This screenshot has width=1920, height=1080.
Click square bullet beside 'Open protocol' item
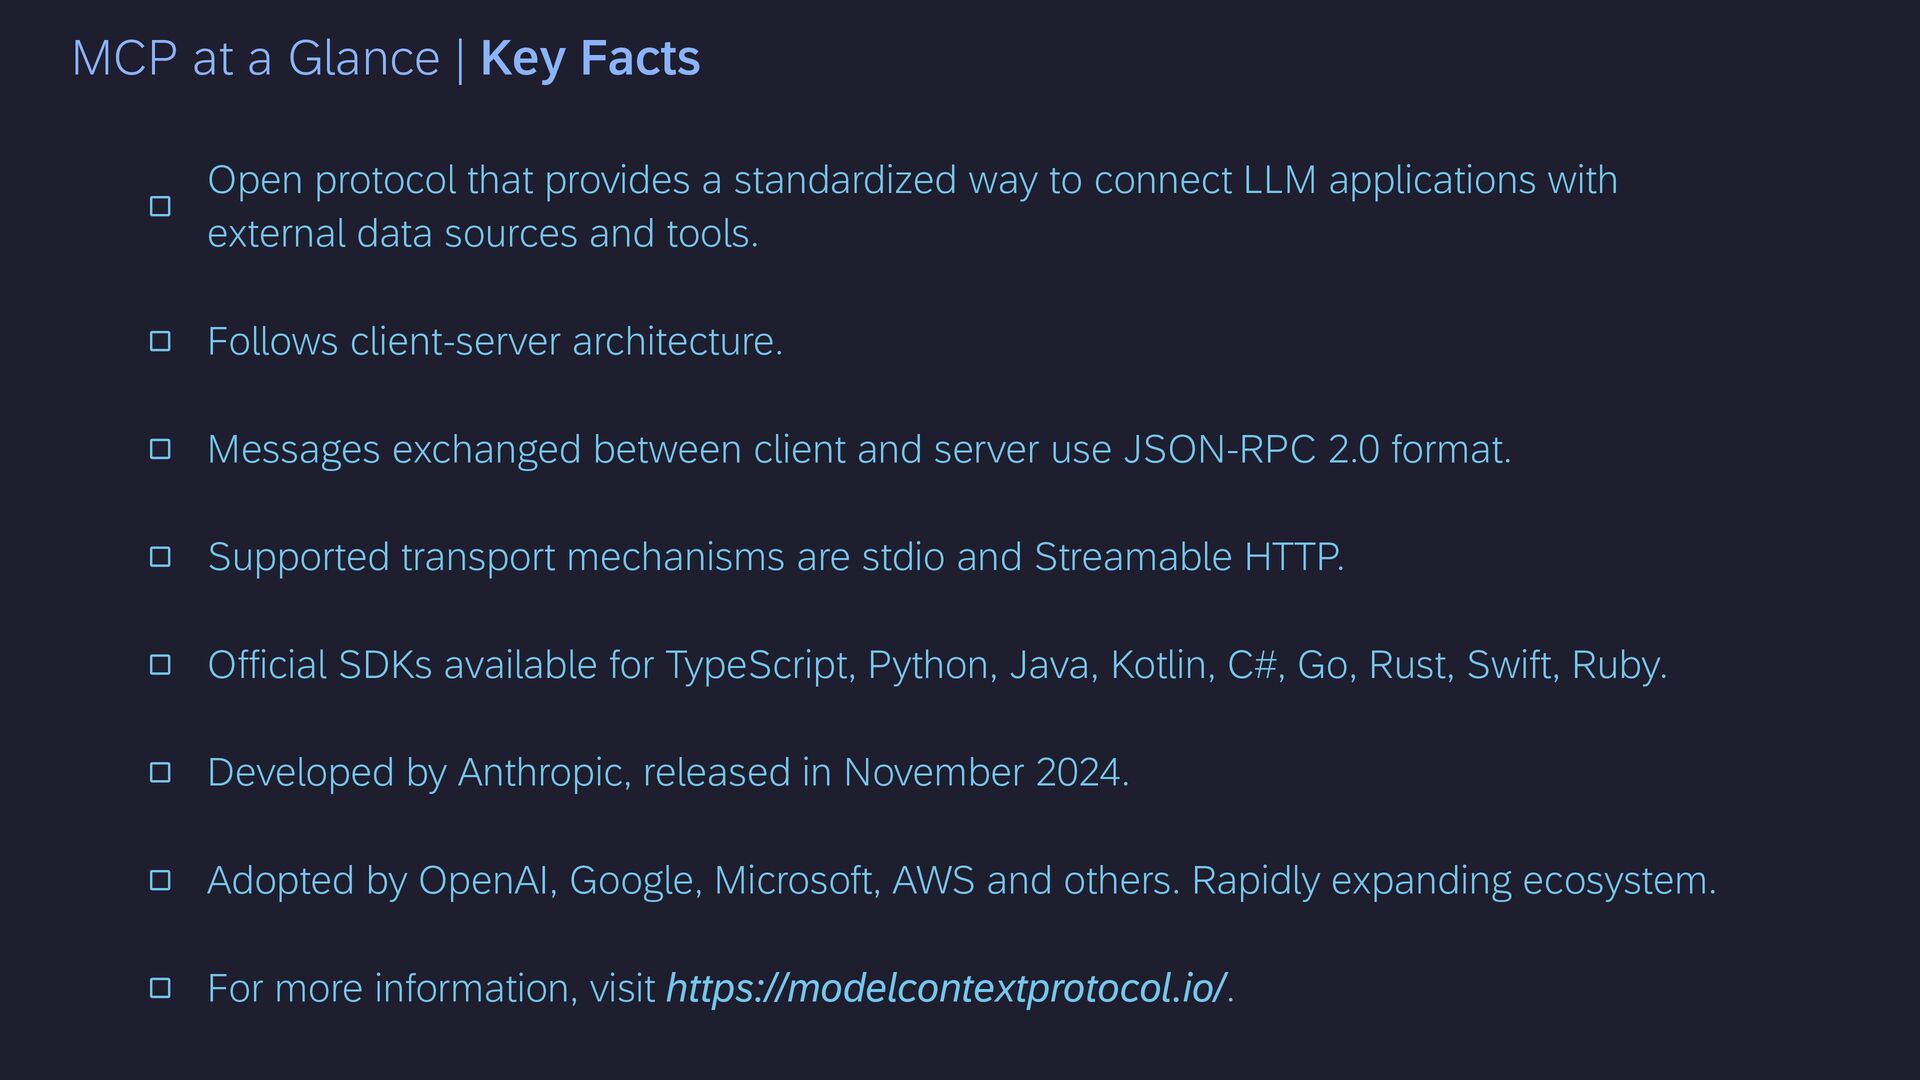tap(160, 207)
